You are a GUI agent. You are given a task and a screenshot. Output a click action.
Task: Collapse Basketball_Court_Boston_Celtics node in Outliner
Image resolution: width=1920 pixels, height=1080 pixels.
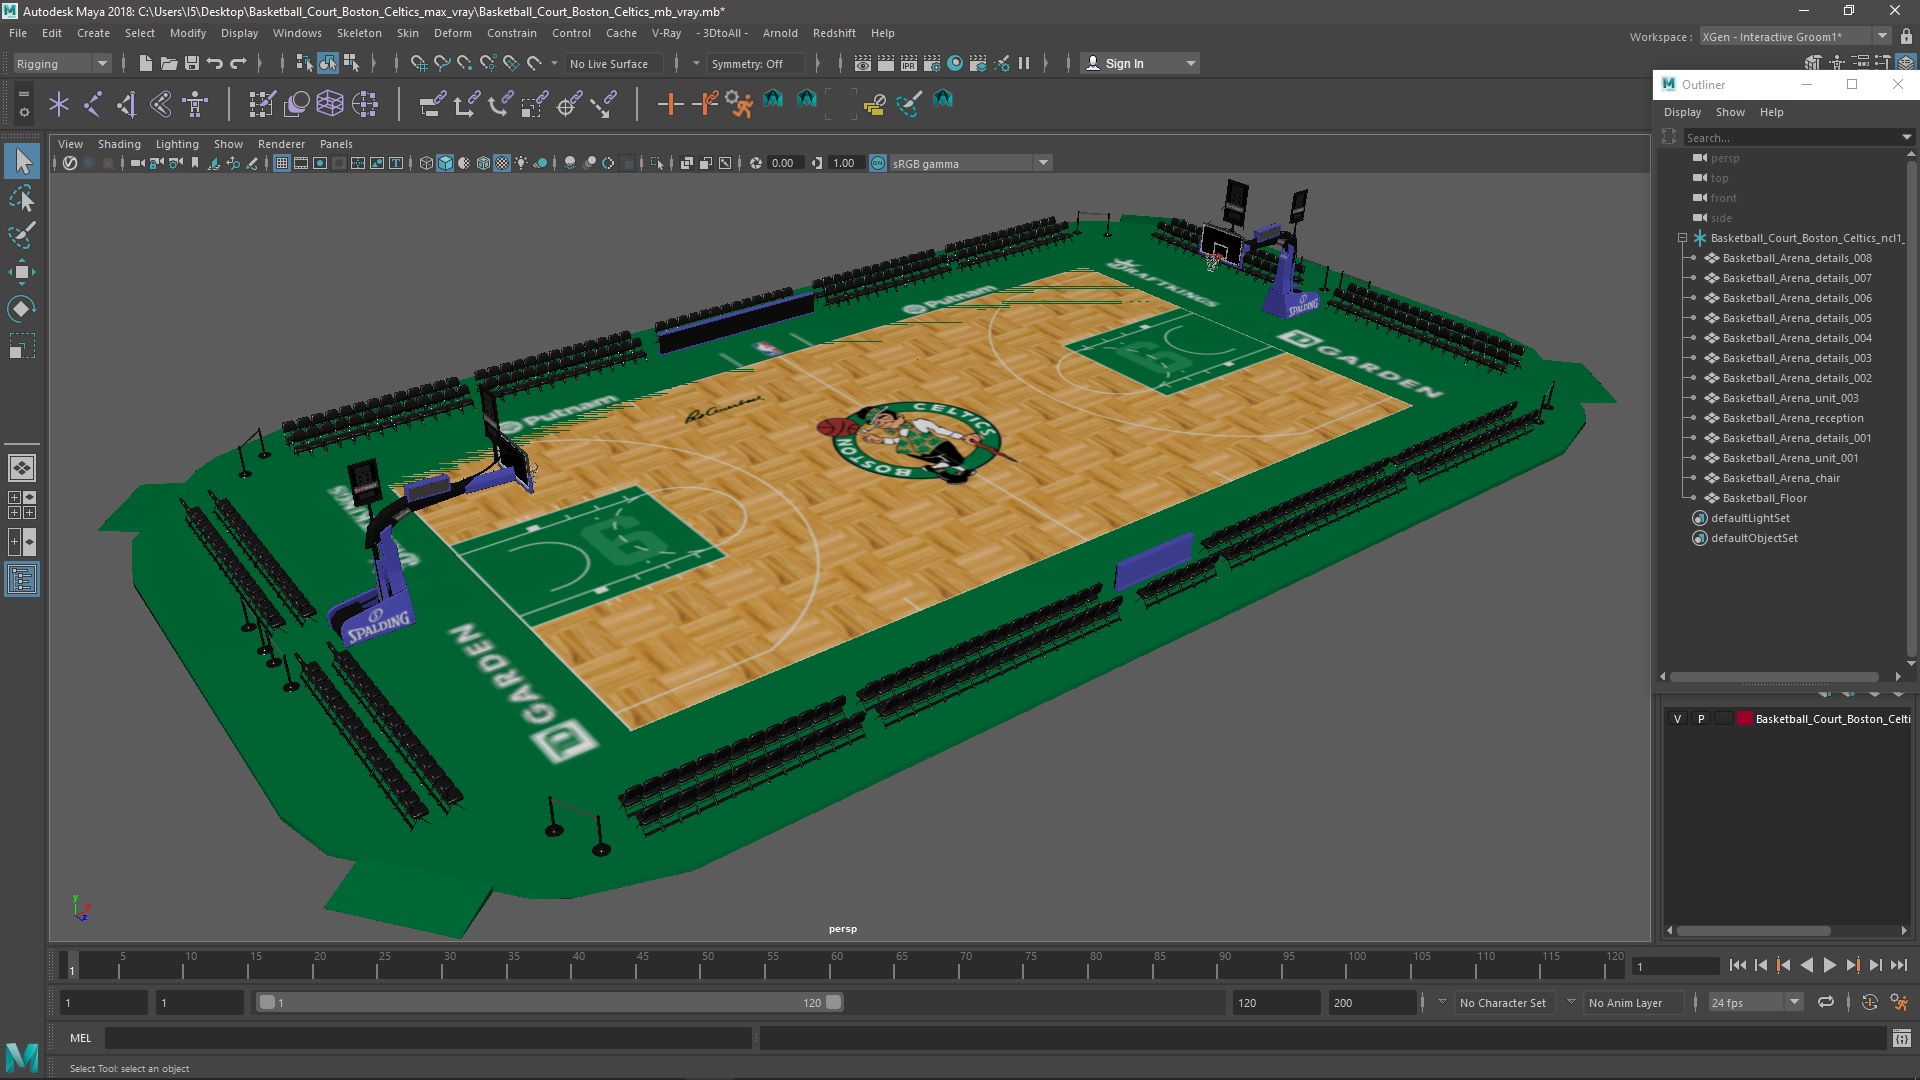point(1682,238)
